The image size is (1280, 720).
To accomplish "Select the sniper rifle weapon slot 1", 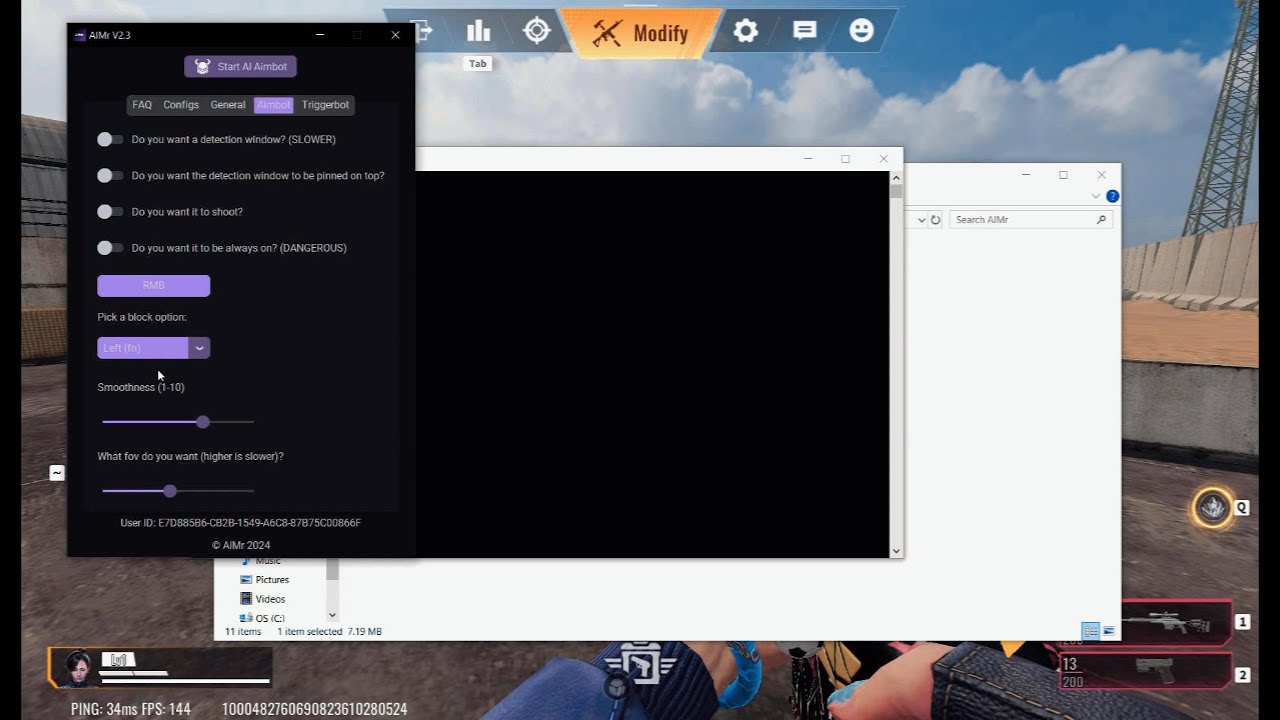I will (1175, 621).
